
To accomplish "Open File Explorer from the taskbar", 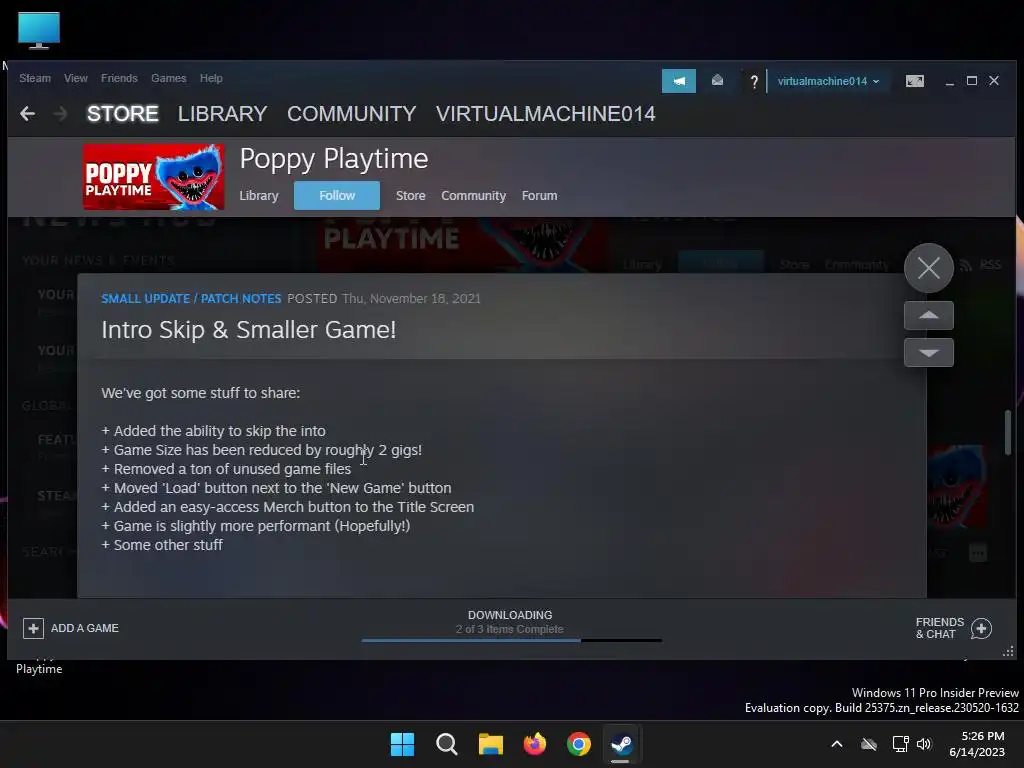I will 490,744.
